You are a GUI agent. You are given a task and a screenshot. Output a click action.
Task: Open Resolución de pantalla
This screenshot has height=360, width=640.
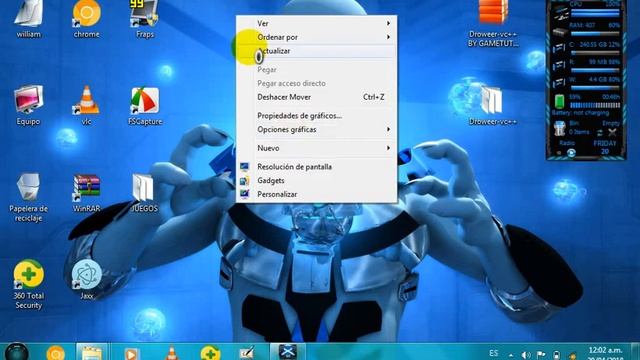316,167
